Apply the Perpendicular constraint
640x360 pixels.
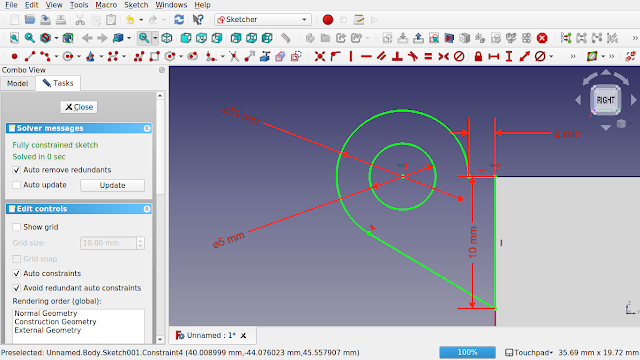(397, 56)
